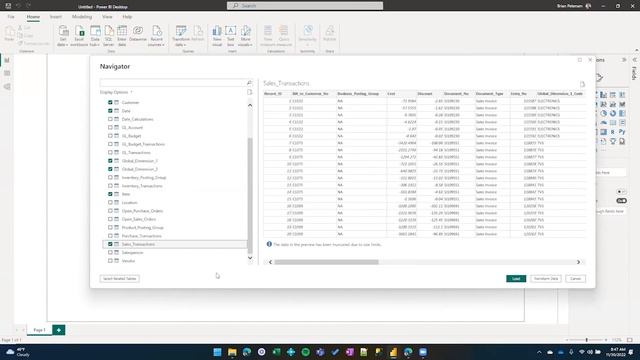
Task: Click the Quick measure ribbon icon
Action: [x=284, y=31]
